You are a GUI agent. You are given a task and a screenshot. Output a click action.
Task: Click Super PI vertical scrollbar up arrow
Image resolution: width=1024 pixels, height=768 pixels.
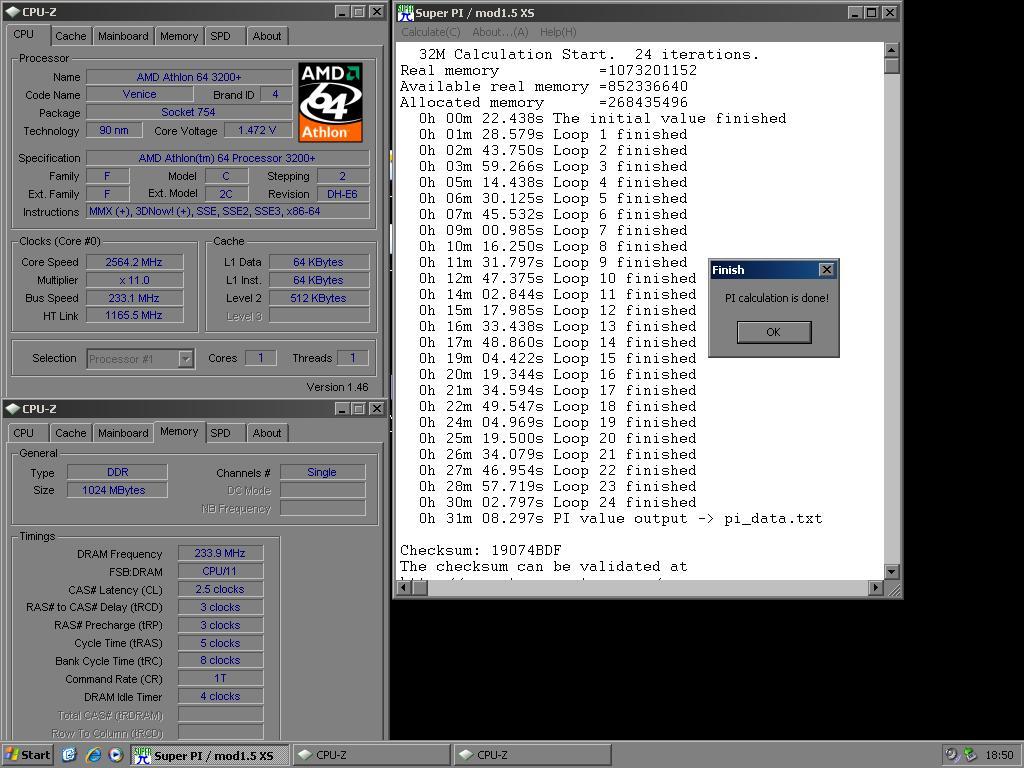tap(891, 50)
